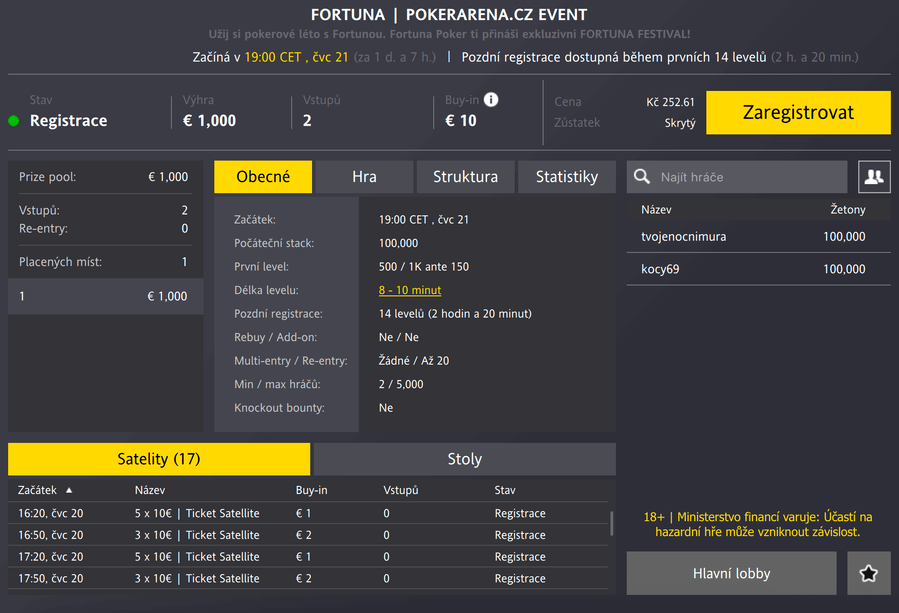Select player kocy69
The width and height of the screenshot is (899, 613).
point(759,269)
